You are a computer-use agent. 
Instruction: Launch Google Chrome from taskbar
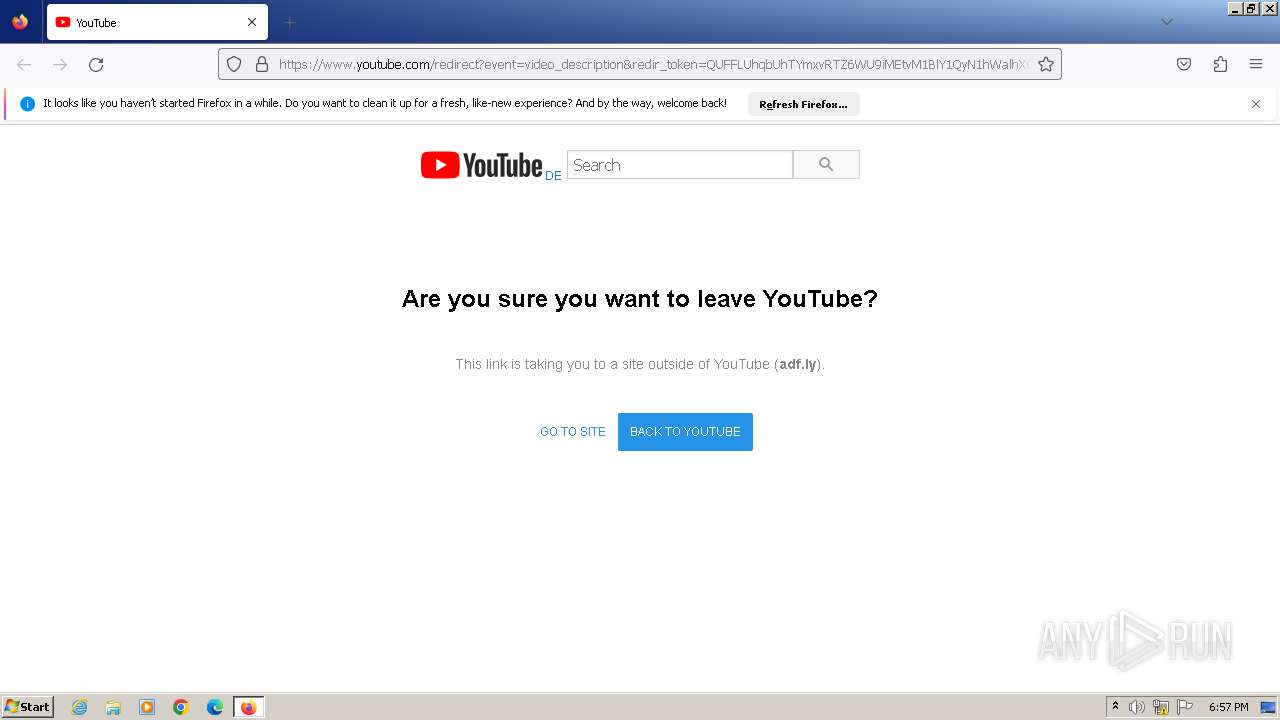181,707
